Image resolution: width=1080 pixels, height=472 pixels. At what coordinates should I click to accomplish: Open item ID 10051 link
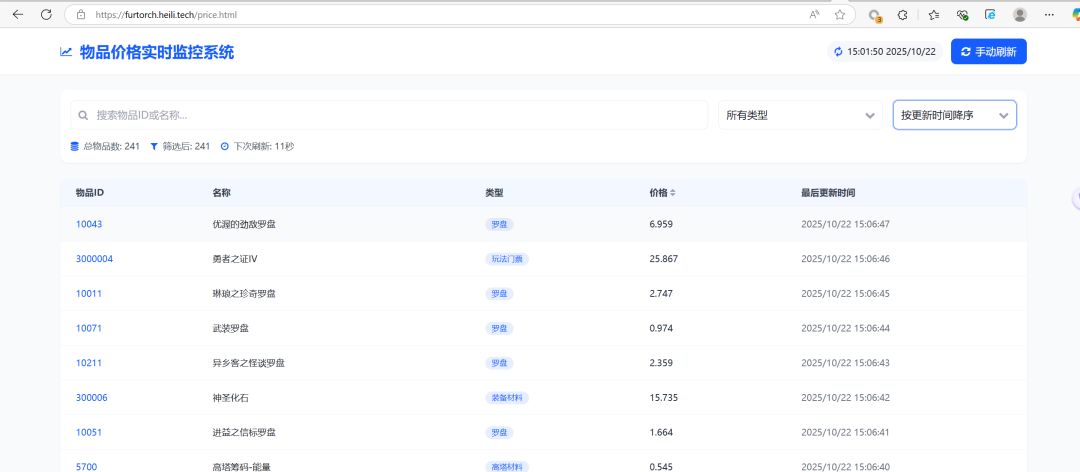(x=89, y=432)
